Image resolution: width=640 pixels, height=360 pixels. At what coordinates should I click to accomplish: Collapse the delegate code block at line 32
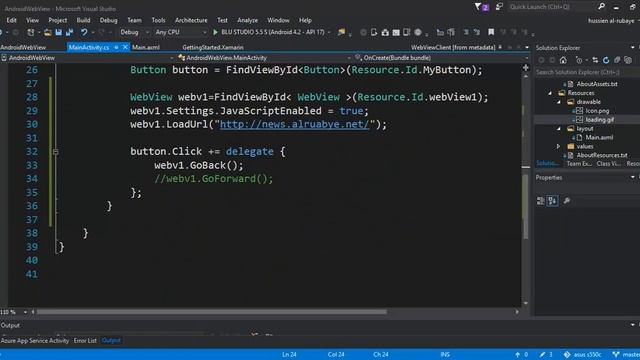tap(56, 152)
